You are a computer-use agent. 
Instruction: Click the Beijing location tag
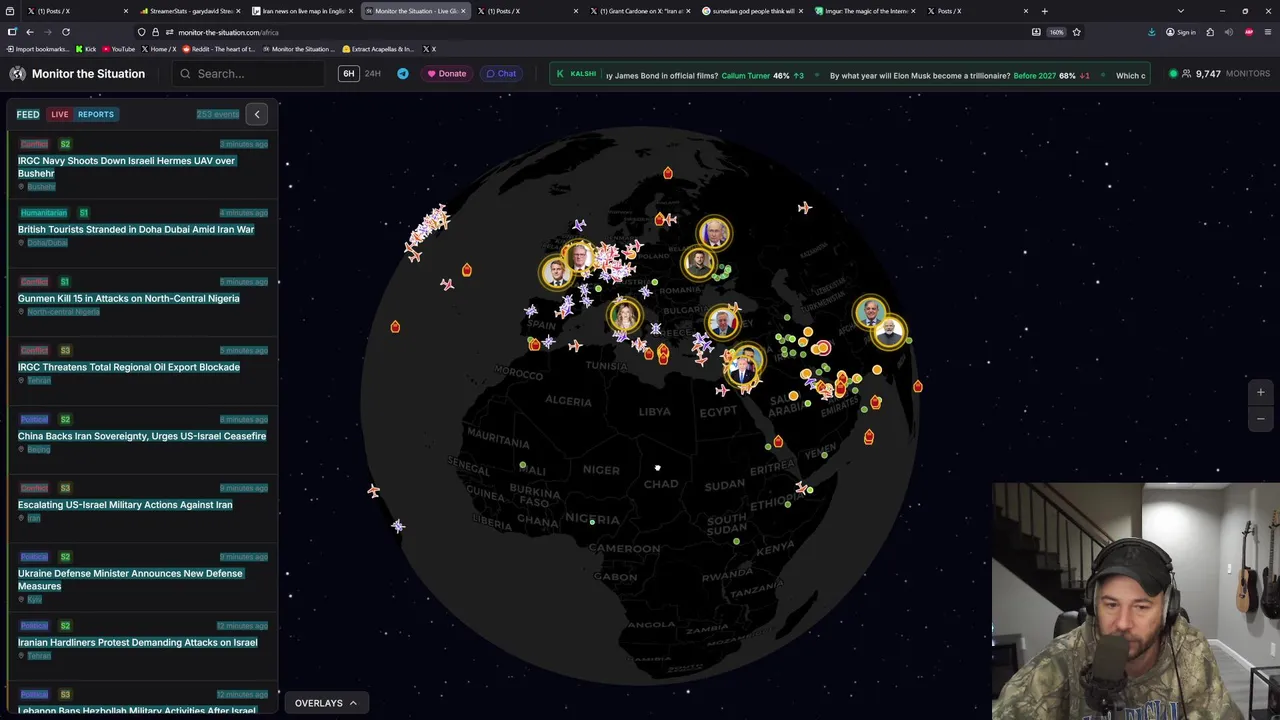(38, 450)
